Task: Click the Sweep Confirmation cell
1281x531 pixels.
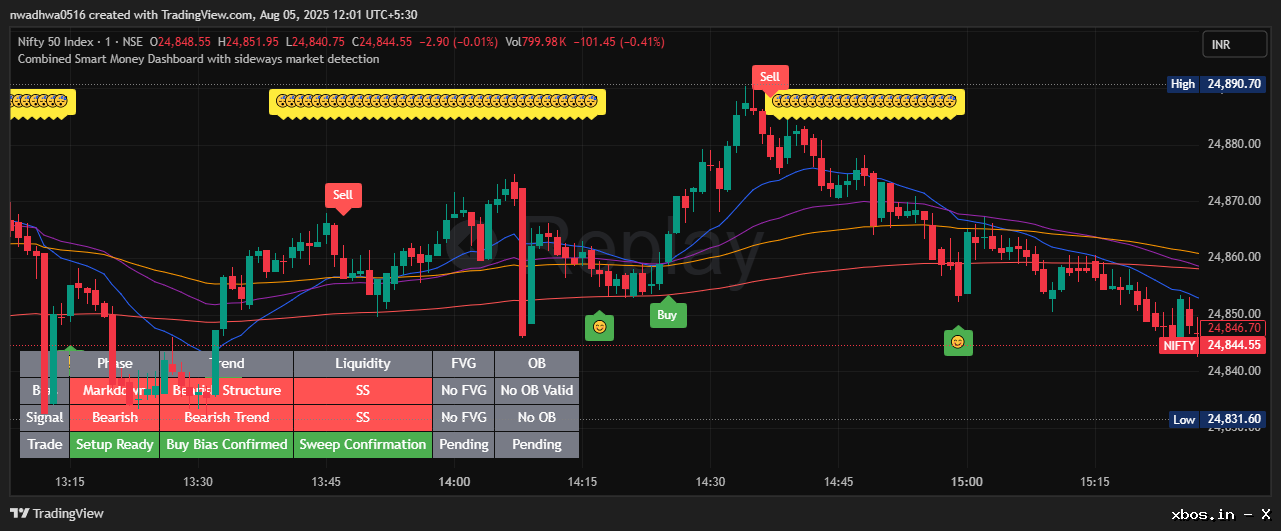Action: click(x=363, y=444)
